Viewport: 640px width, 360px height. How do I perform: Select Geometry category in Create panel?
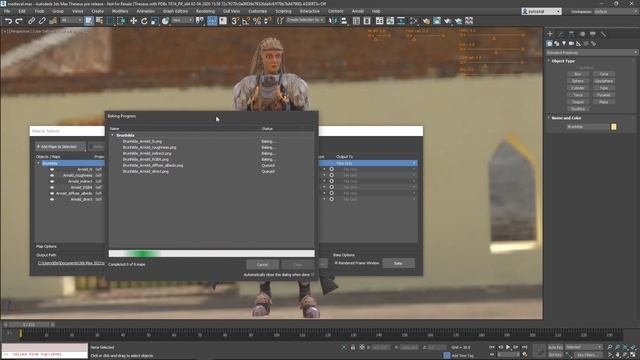[549, 43]
